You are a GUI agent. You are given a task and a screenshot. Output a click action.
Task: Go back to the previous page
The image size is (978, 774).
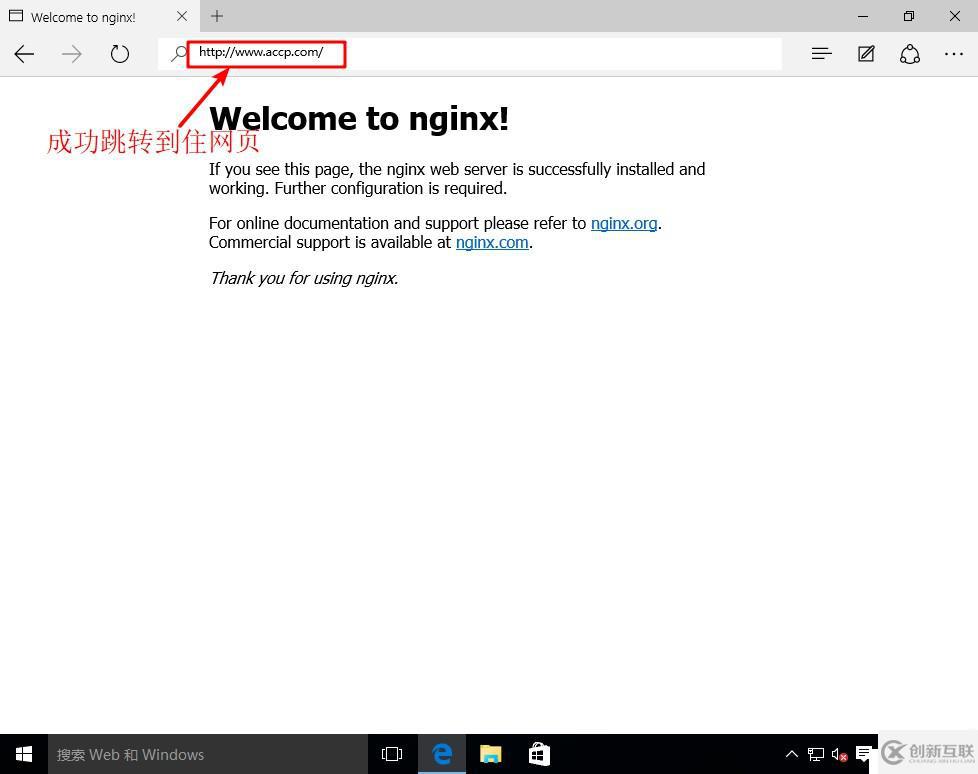[x=24, y=54]
